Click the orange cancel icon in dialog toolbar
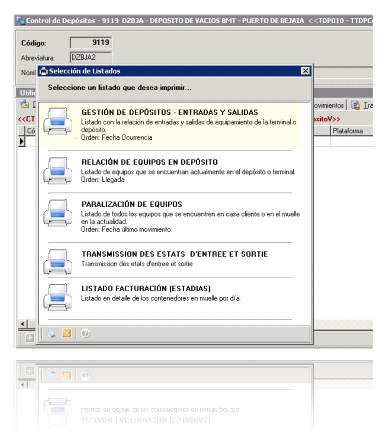This screenshot has height=445, width=386. [67, 333]
